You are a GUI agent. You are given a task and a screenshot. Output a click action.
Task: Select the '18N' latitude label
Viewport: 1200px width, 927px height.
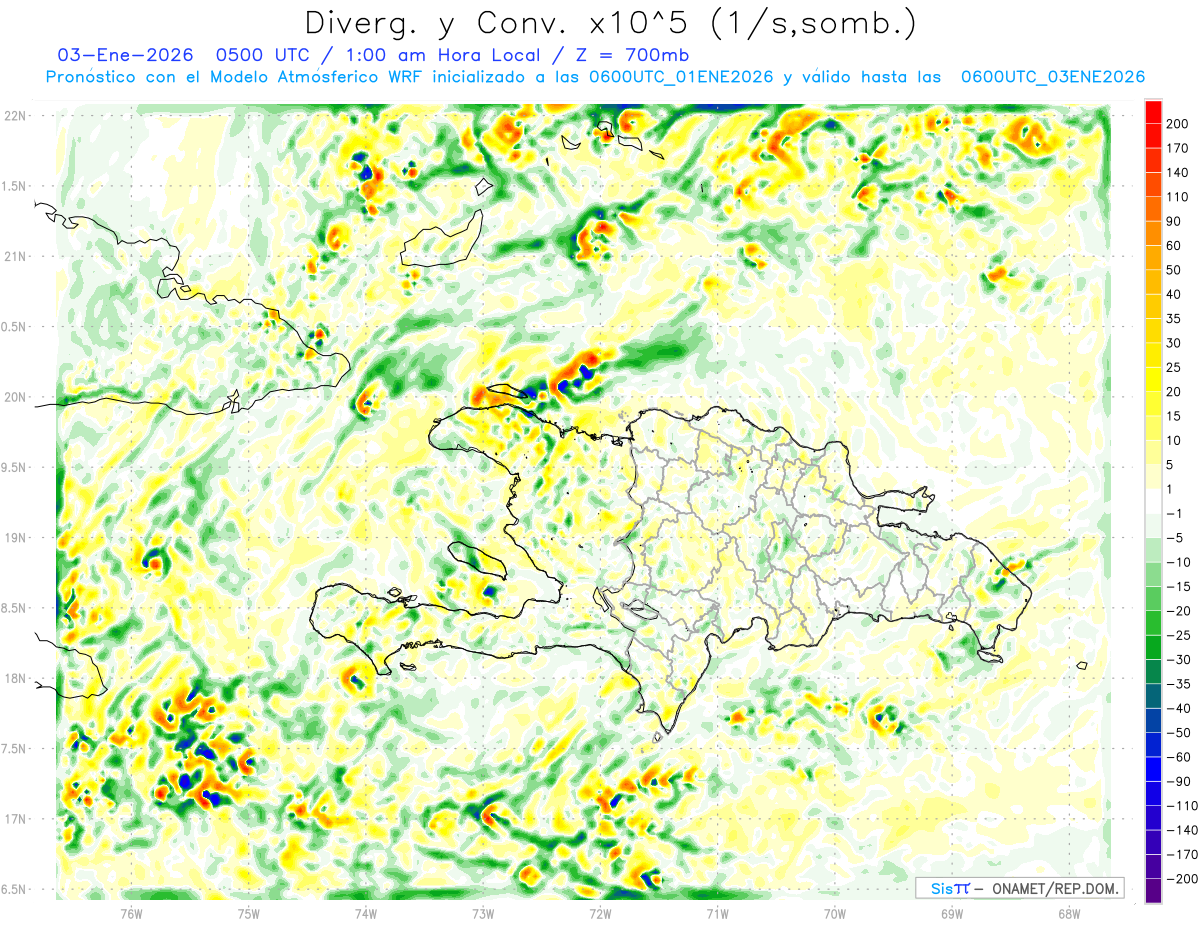(15, 679)
